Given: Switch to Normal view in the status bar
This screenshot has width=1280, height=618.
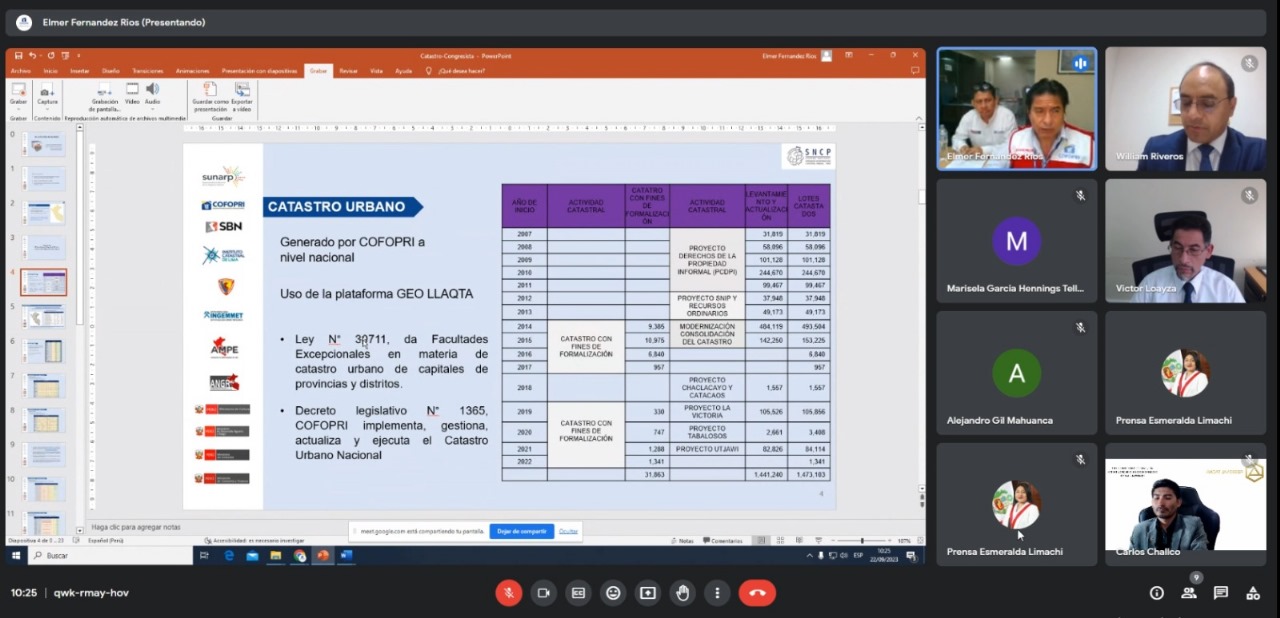Looking at the screenshot, I should 761,541.
